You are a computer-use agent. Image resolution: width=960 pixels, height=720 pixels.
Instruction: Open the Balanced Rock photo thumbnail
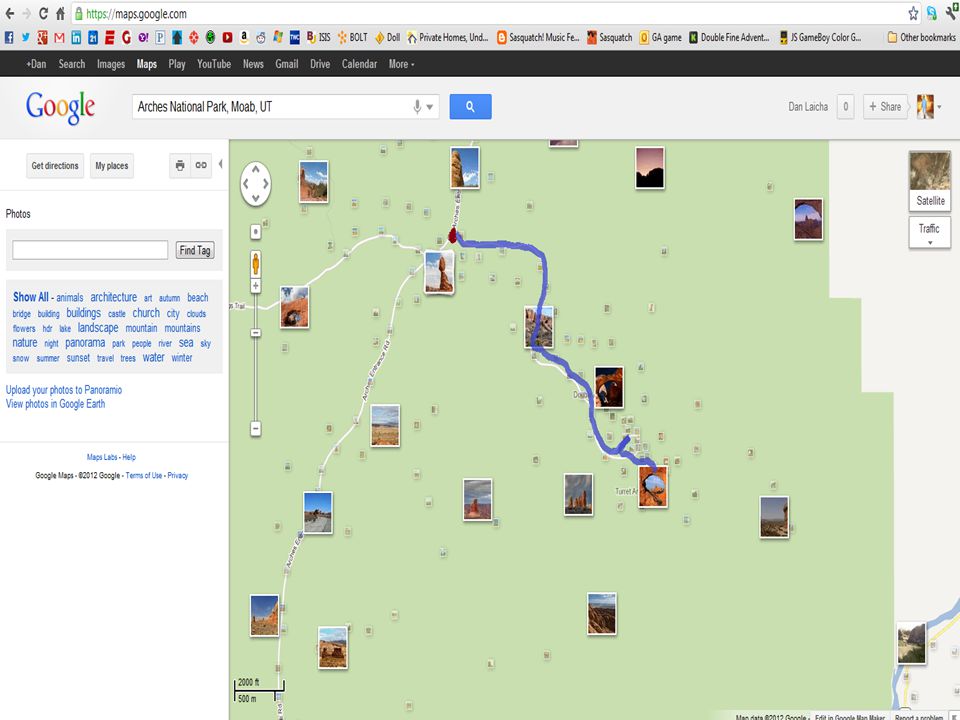(x=440, y=272)
